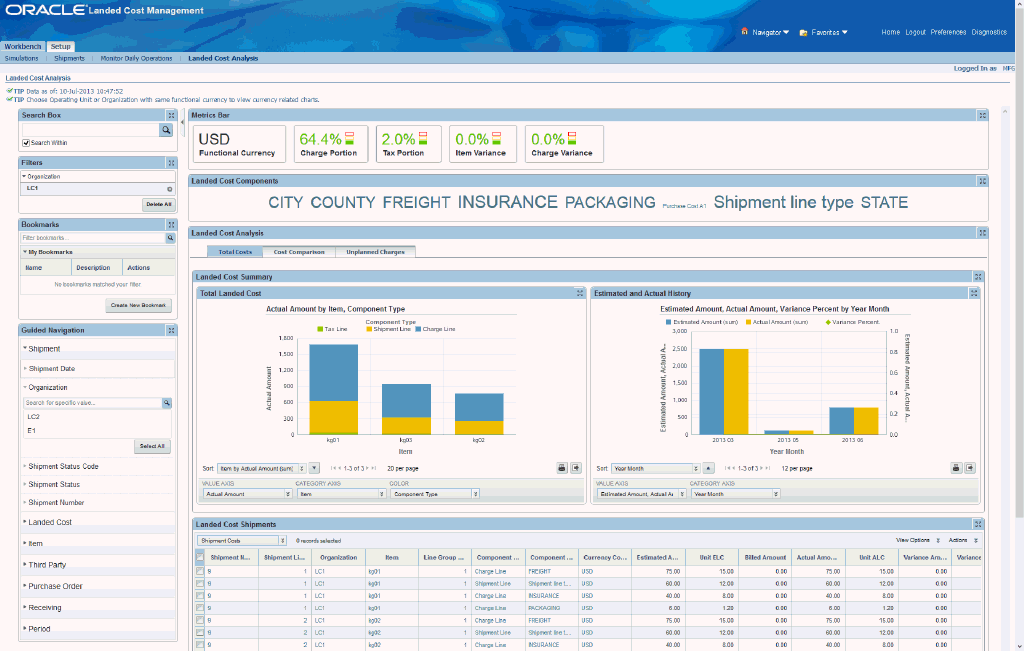The height and width of the screenshot is (651, 1024).
Task: Toggle sort direction for Total Landed Cost
Action: (x=314, y=468)
